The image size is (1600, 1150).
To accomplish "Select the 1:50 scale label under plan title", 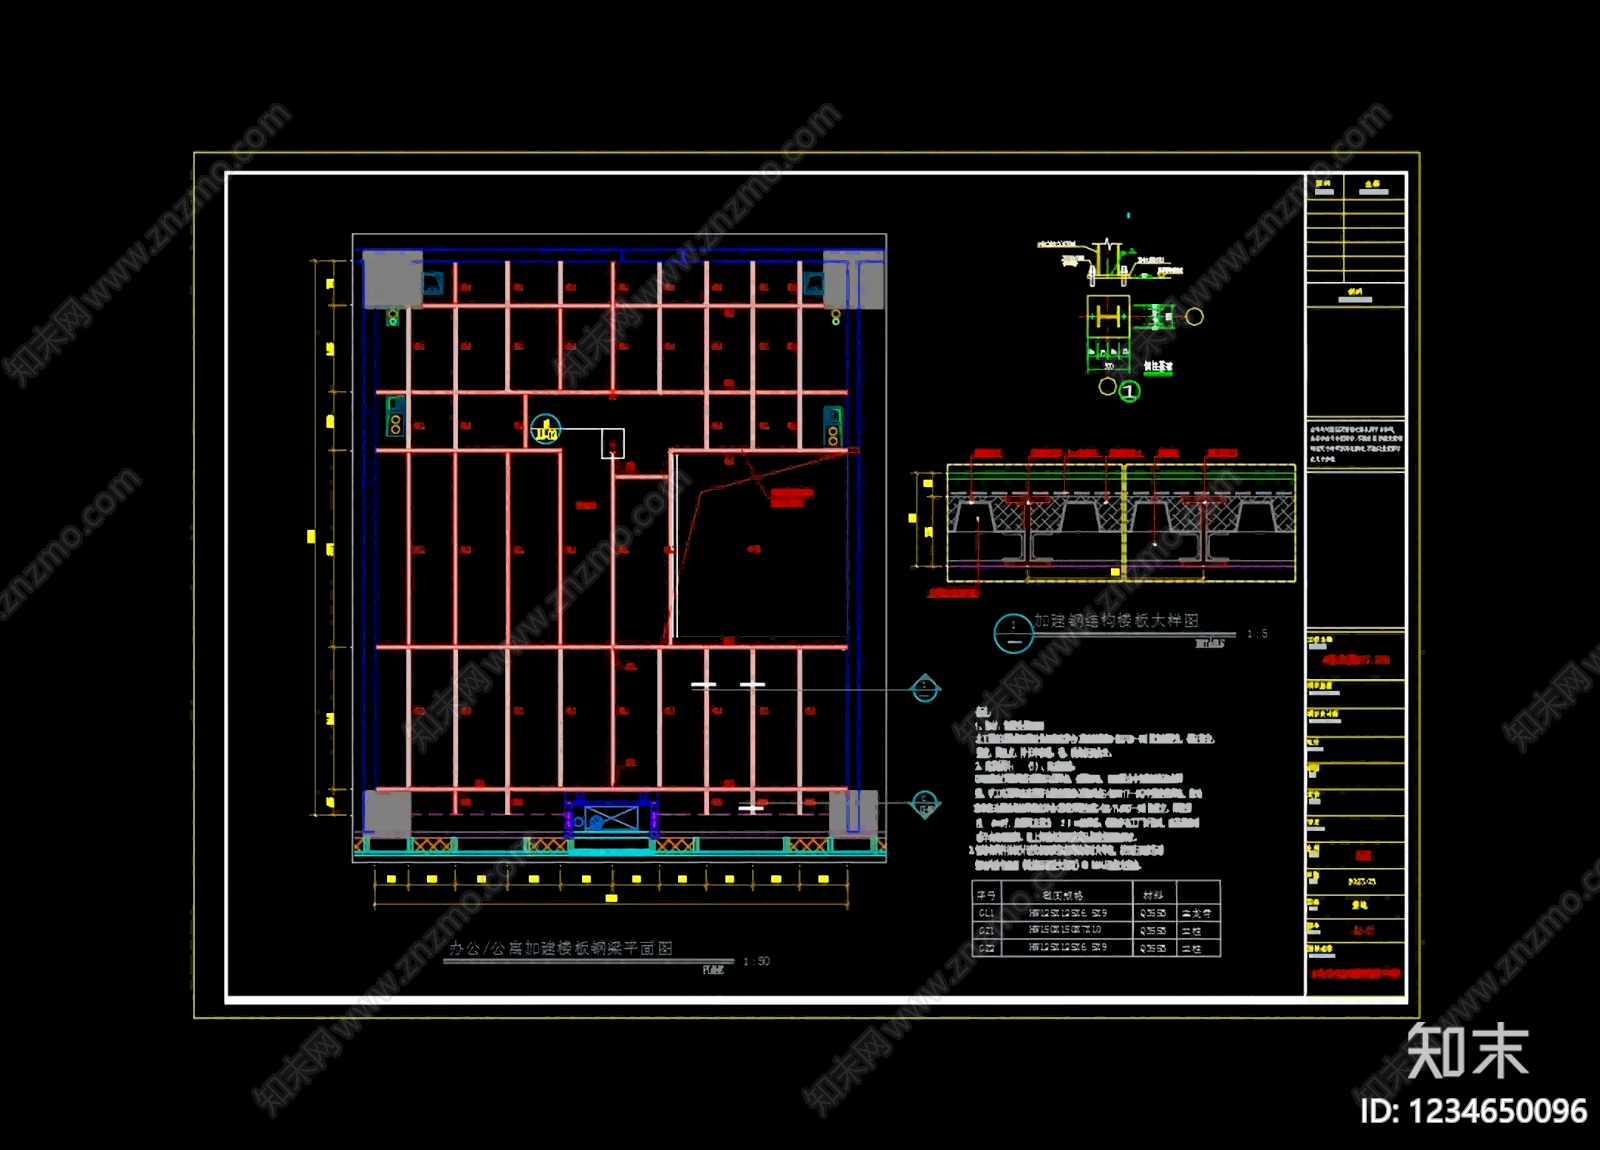I will click(757, 962).
